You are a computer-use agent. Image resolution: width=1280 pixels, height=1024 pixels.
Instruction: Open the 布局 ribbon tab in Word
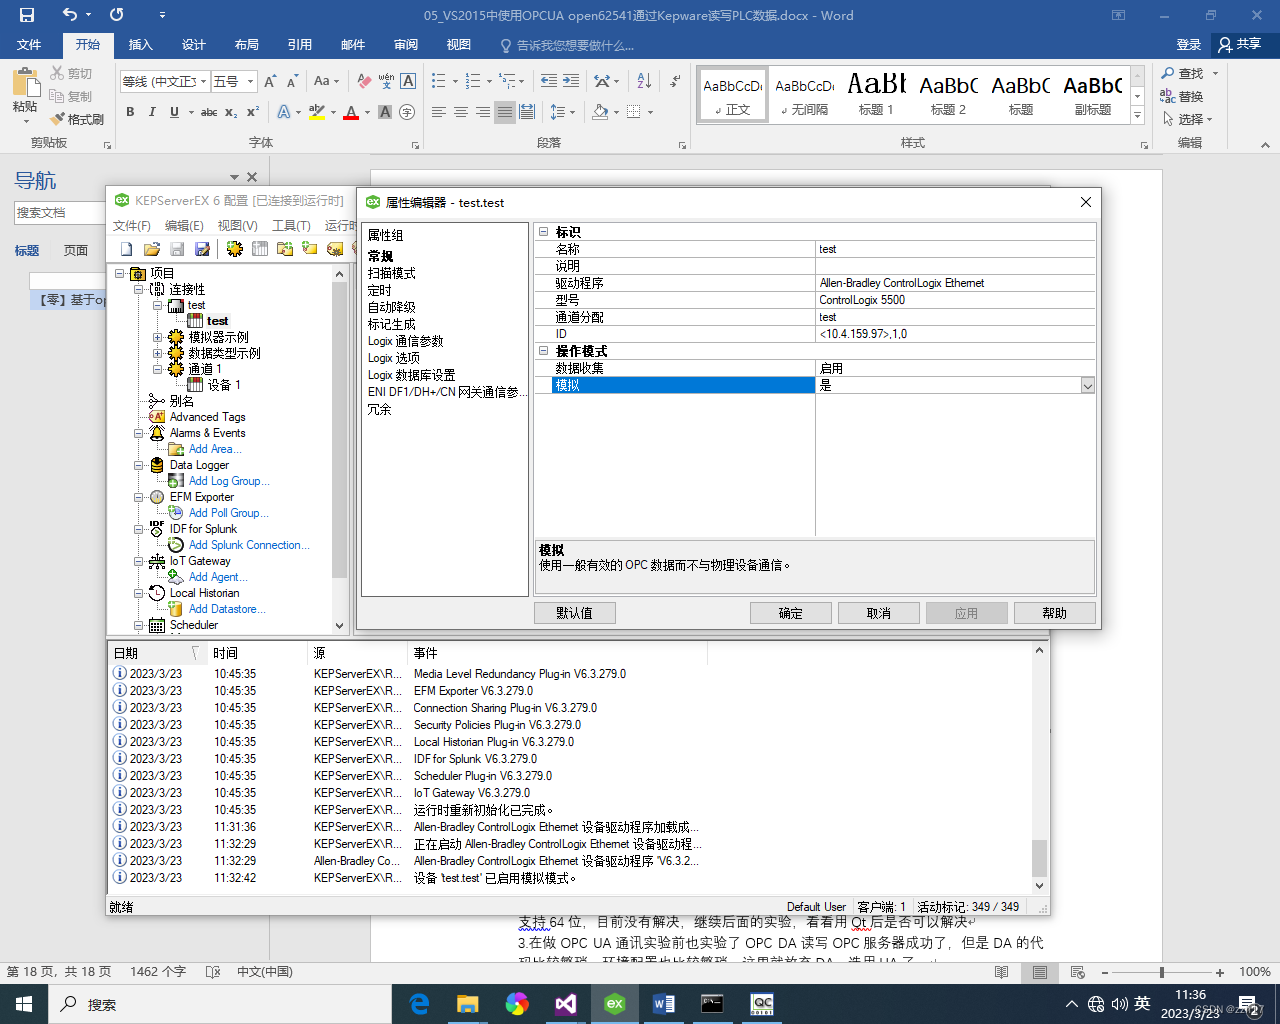click(247, 45)
